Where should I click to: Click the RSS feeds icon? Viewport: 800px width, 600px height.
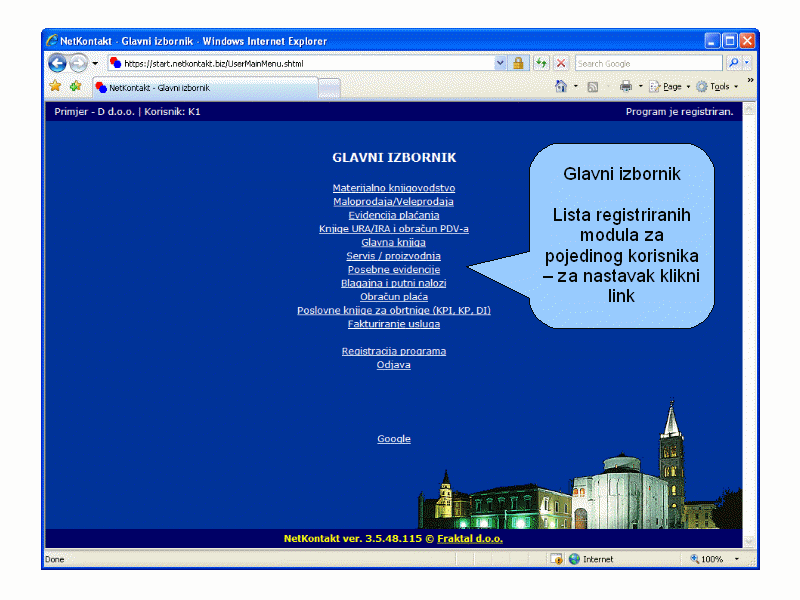[x=592, y=87]
